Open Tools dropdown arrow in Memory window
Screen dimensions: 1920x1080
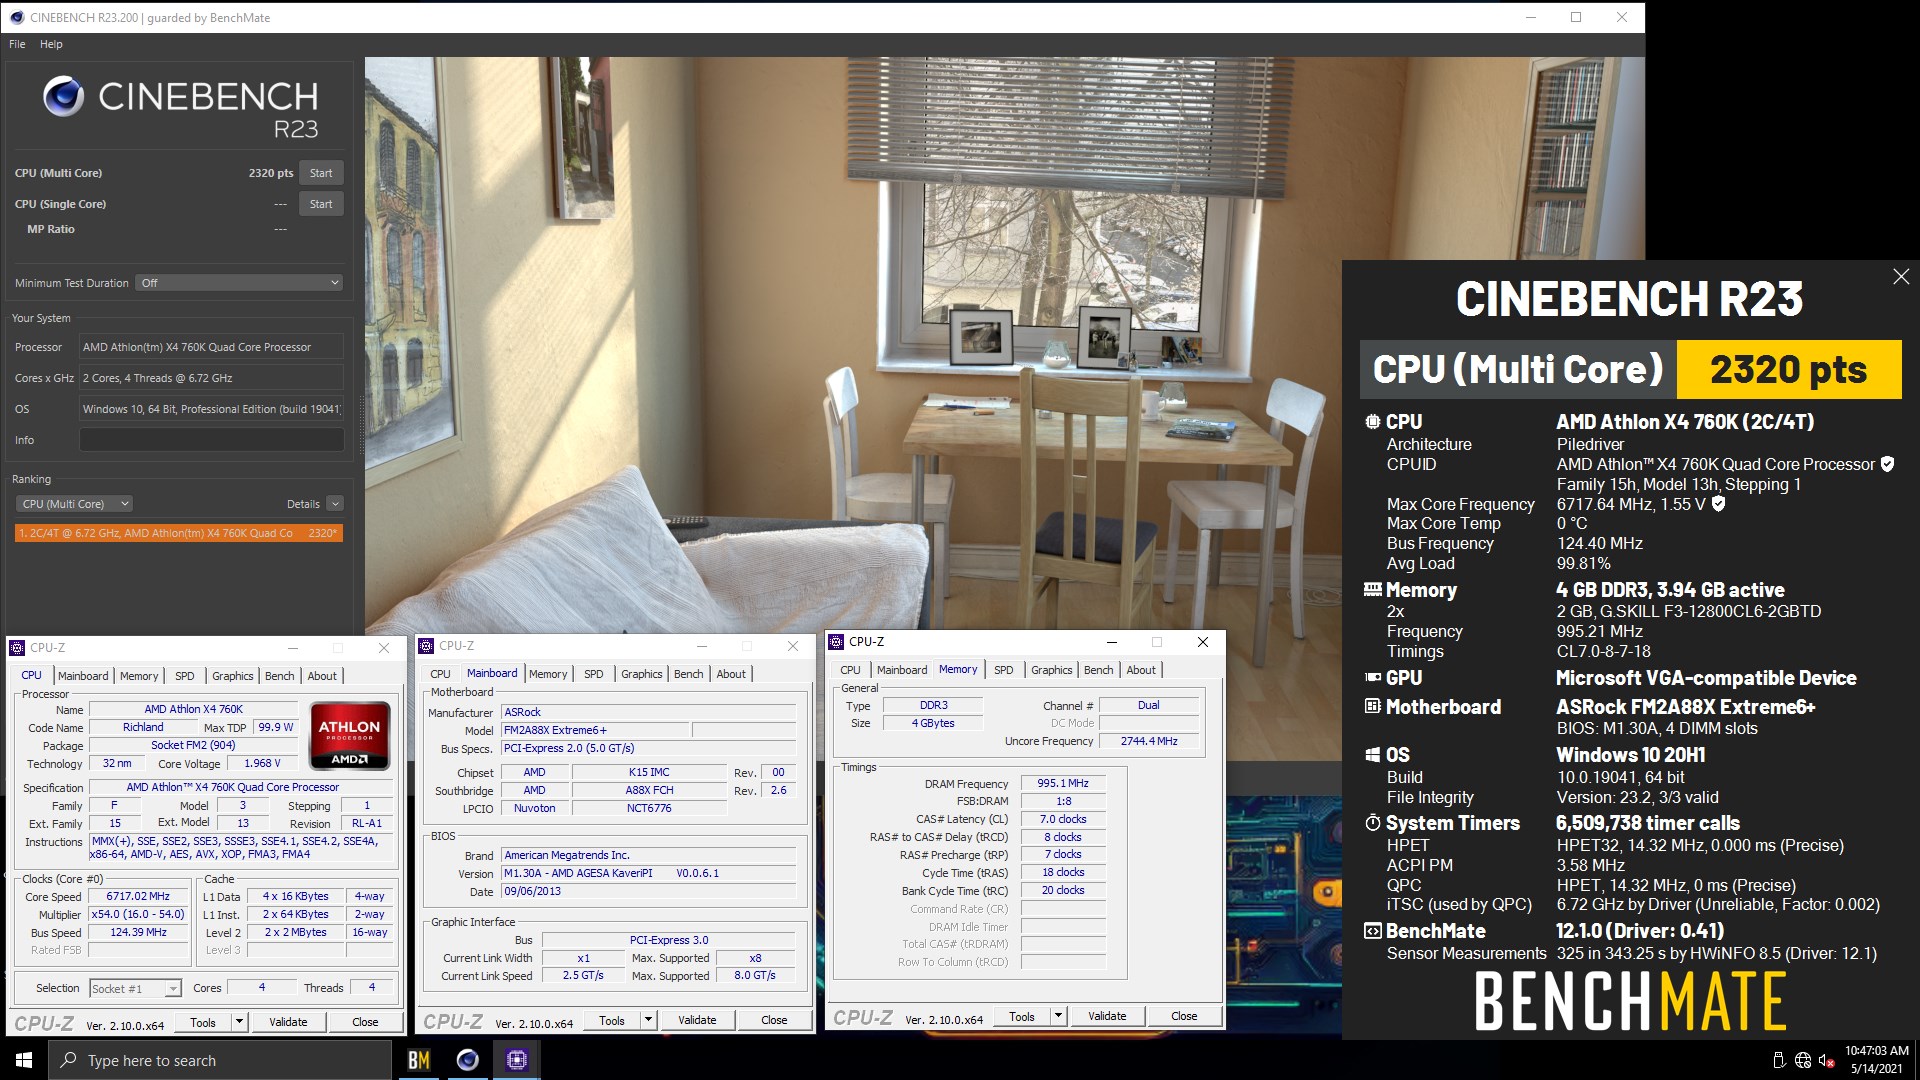[x=1058, y=1016]
